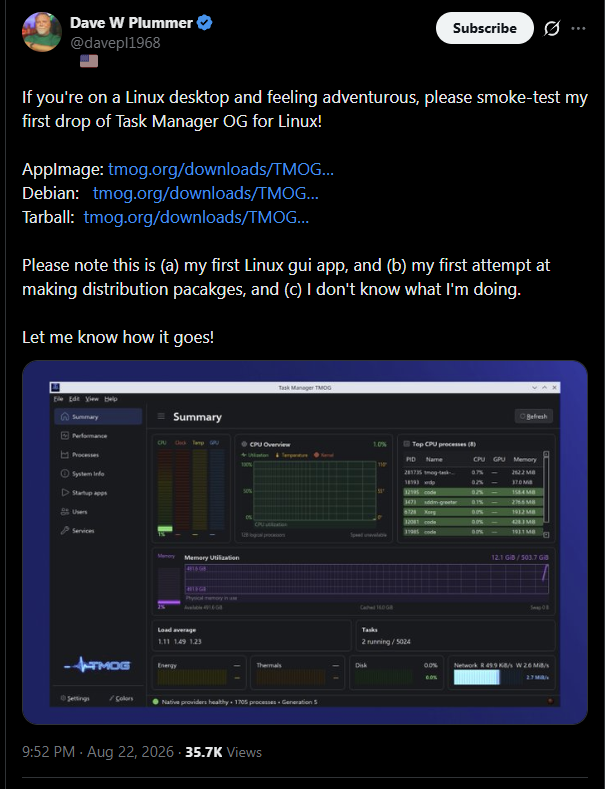Image resolution: width=605 pixels, height=789 pixels.
Task: Click the TMOG window app icon
Action: 55,387
